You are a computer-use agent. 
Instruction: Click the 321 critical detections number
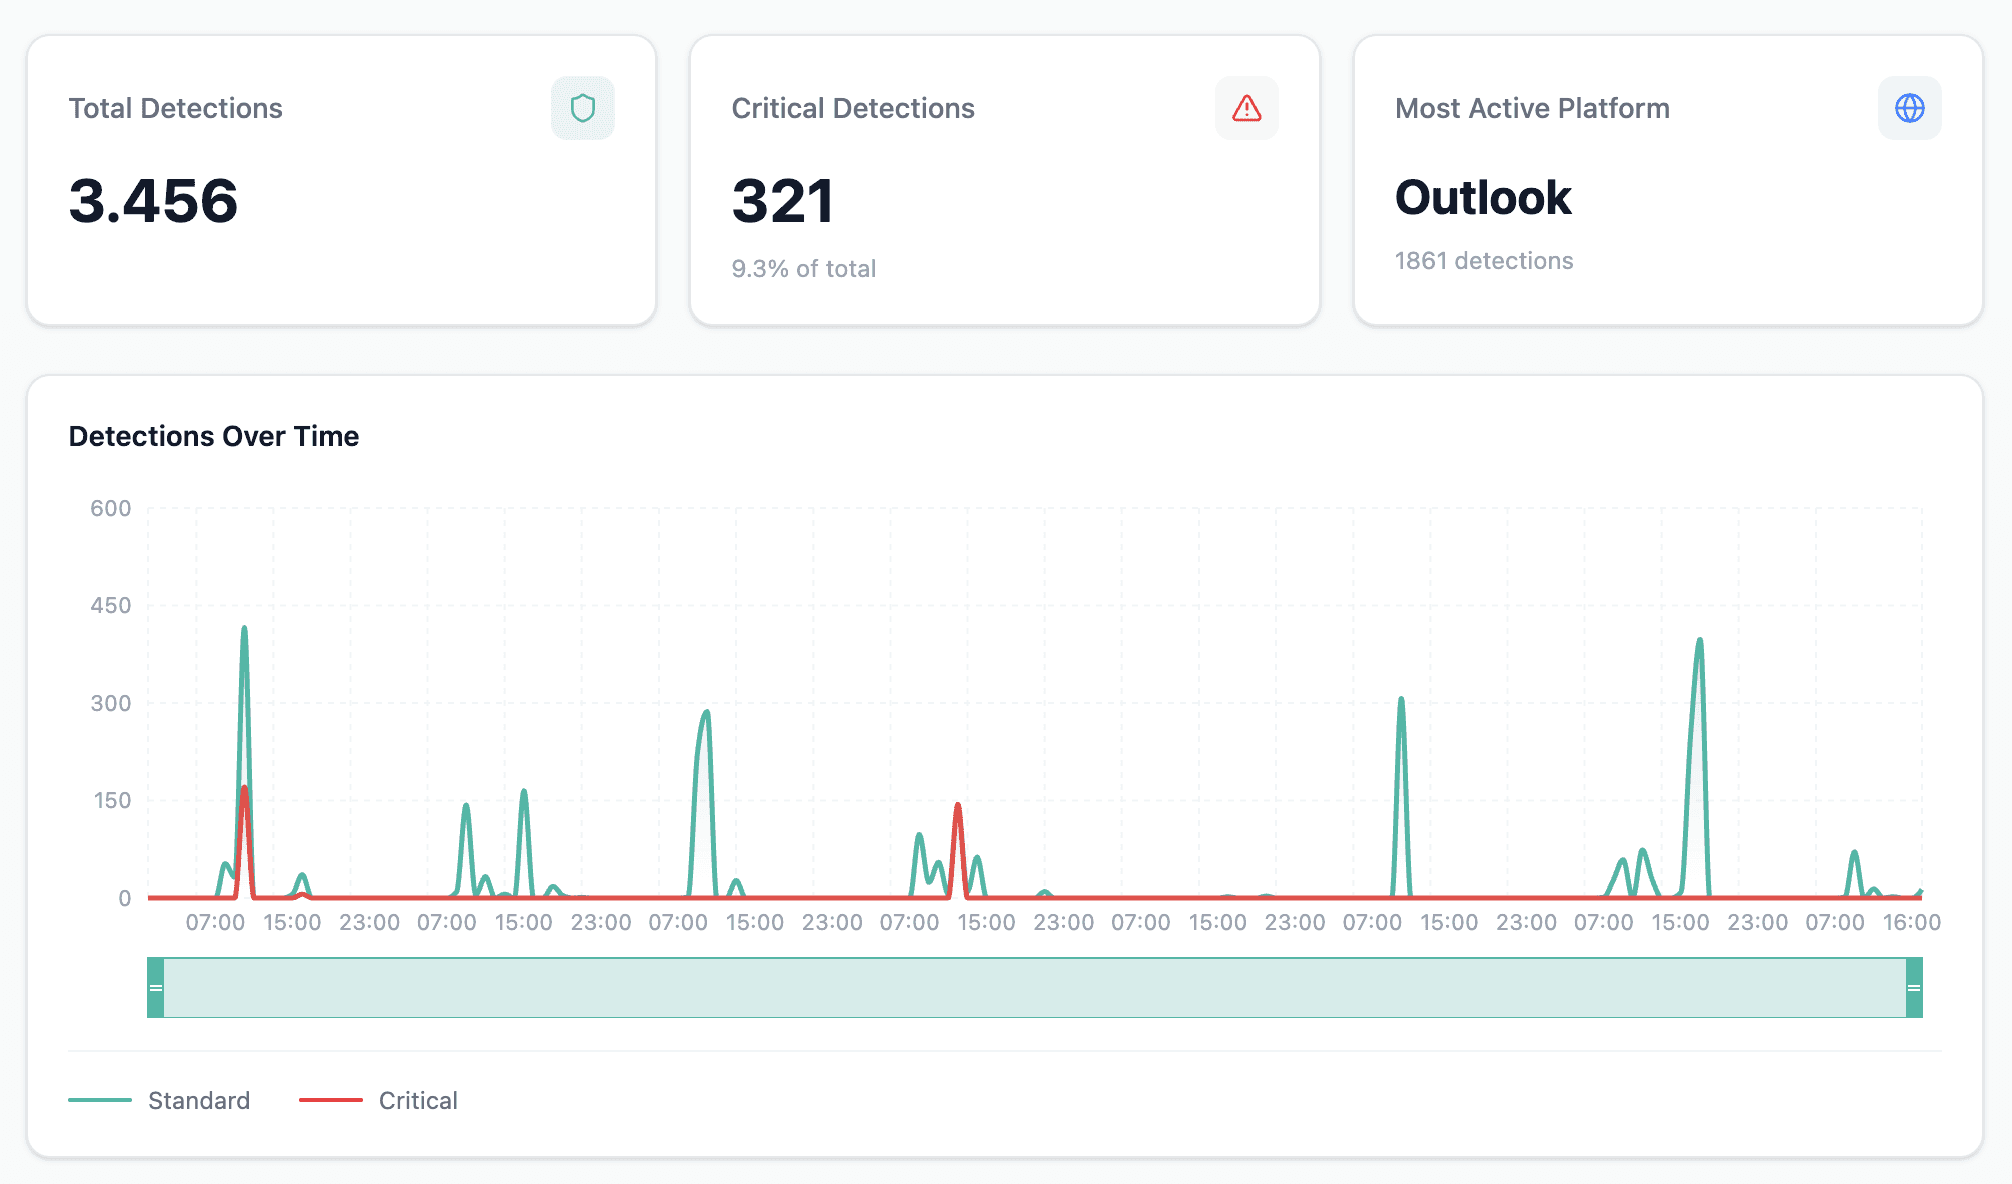point(783,200)
